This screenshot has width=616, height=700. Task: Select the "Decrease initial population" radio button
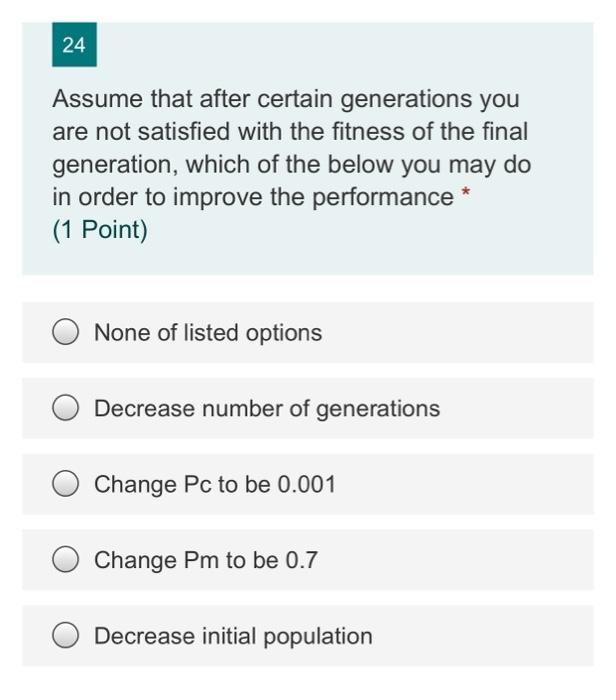[x=66, y=636]
